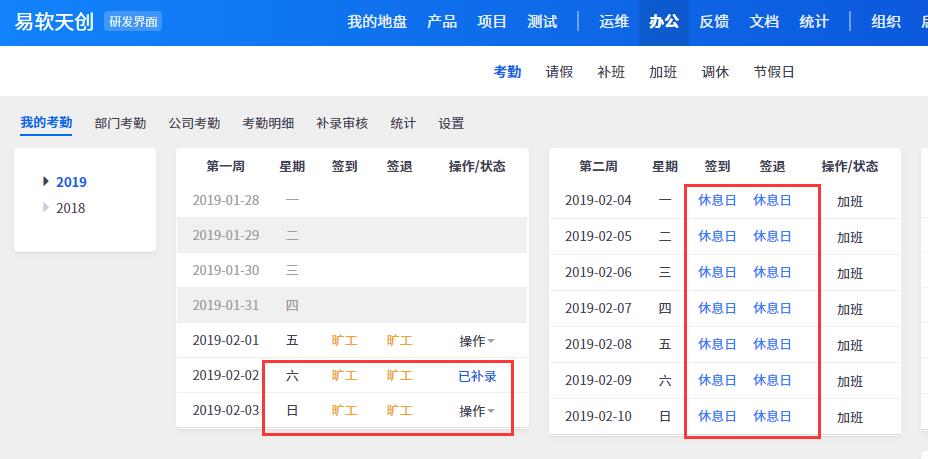Select 公司考勤 tab
This screenshot has width=928, height=459.
tap(194, 124)
